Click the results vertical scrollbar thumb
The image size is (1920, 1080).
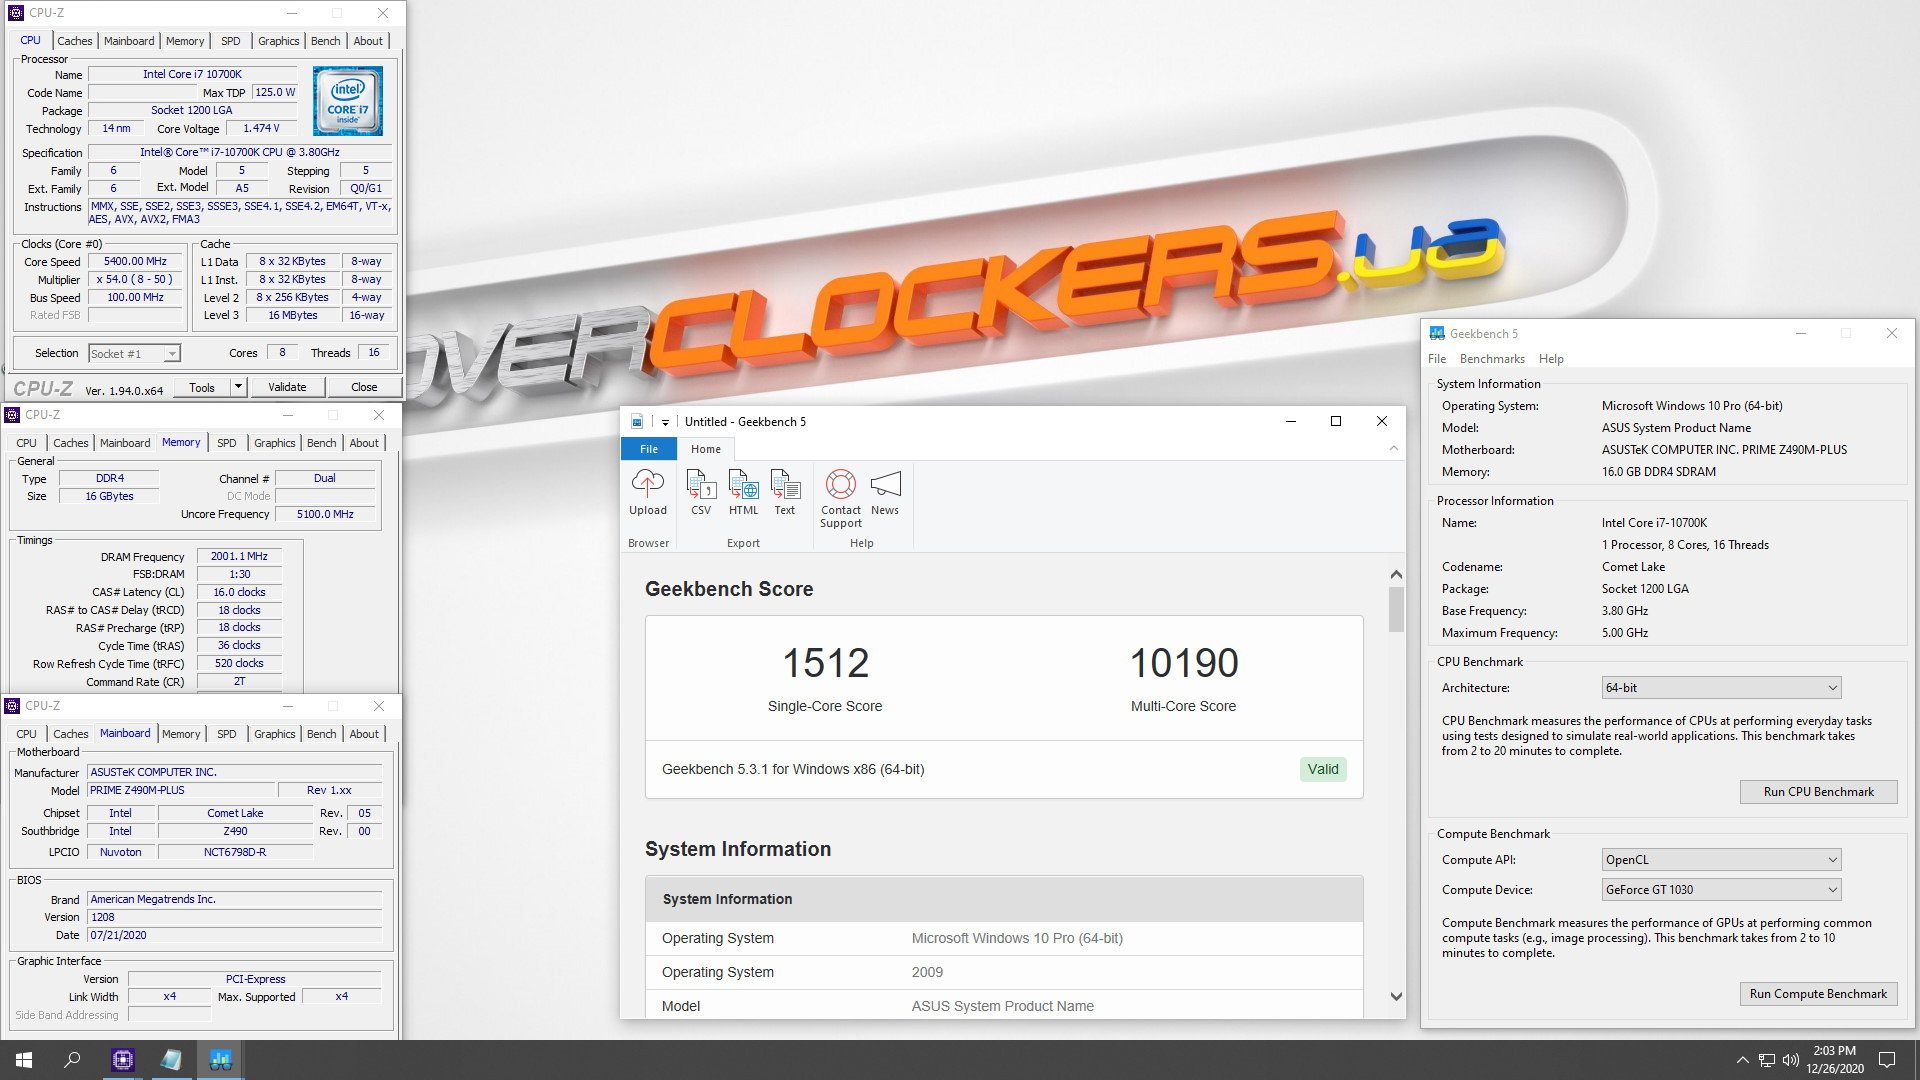point(1396,609)
